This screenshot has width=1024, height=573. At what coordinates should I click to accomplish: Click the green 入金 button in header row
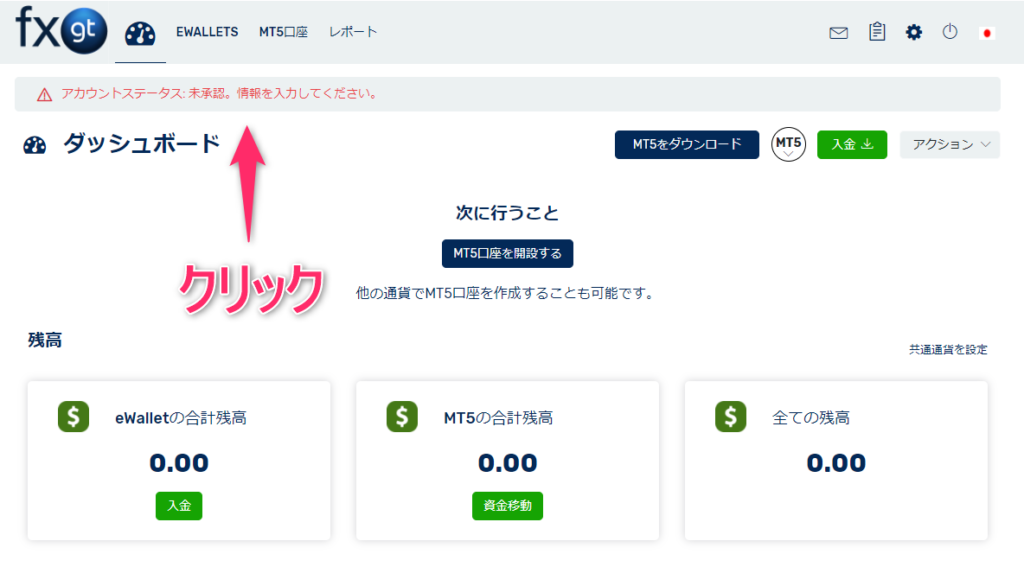tap(852, 144)
